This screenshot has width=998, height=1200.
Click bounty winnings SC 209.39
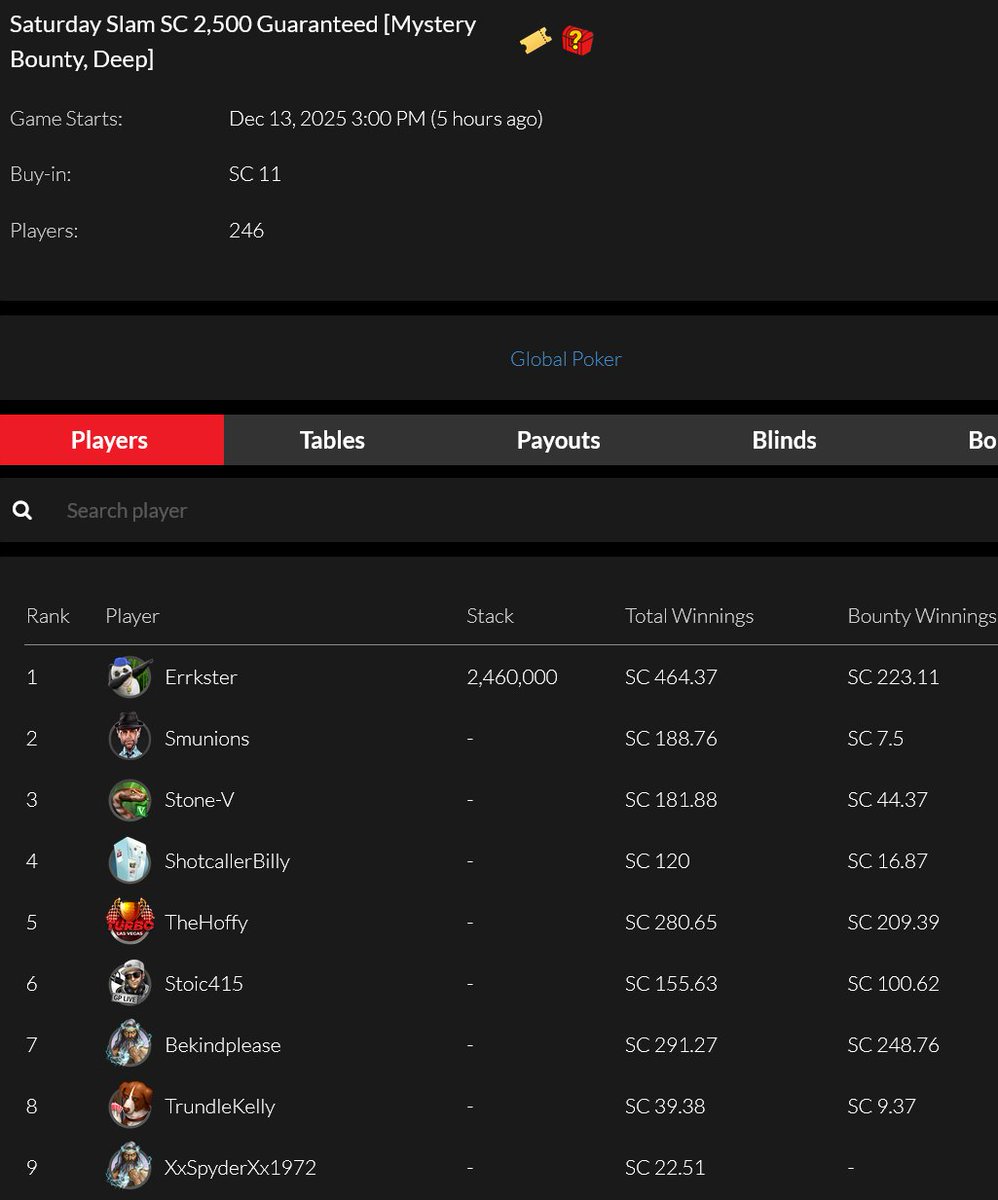(x=893, y=922)
